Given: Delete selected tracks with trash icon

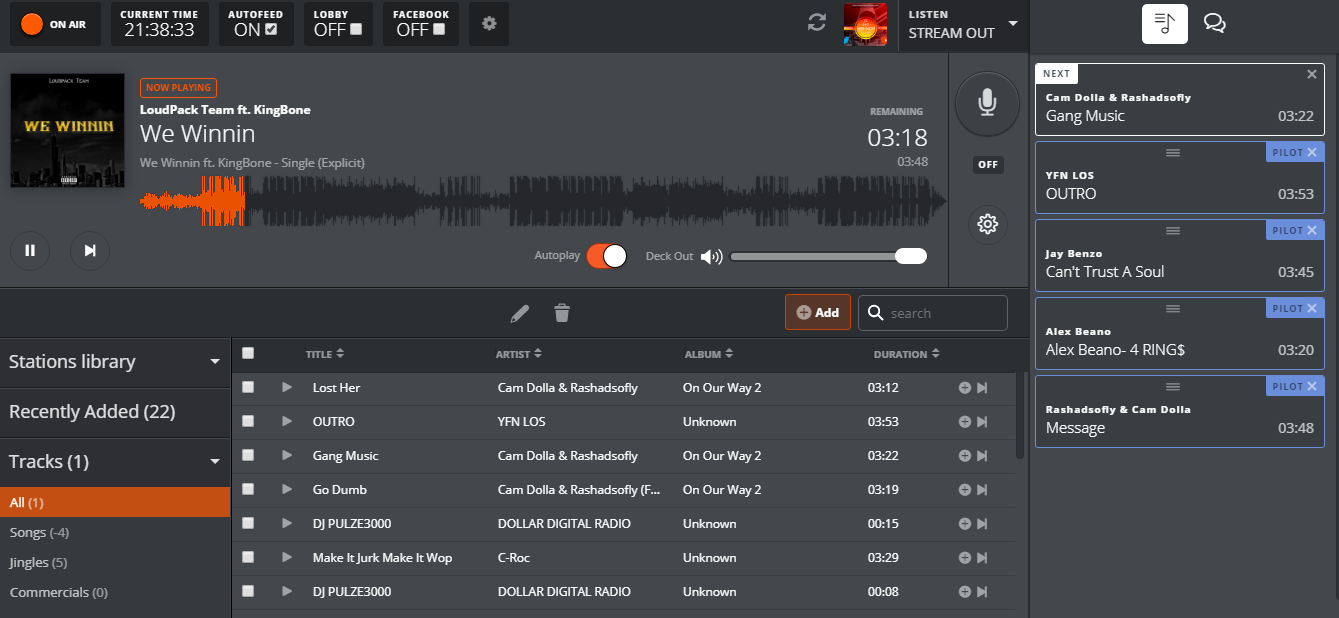Looking at the screenshot, I should tap(562, 314).
